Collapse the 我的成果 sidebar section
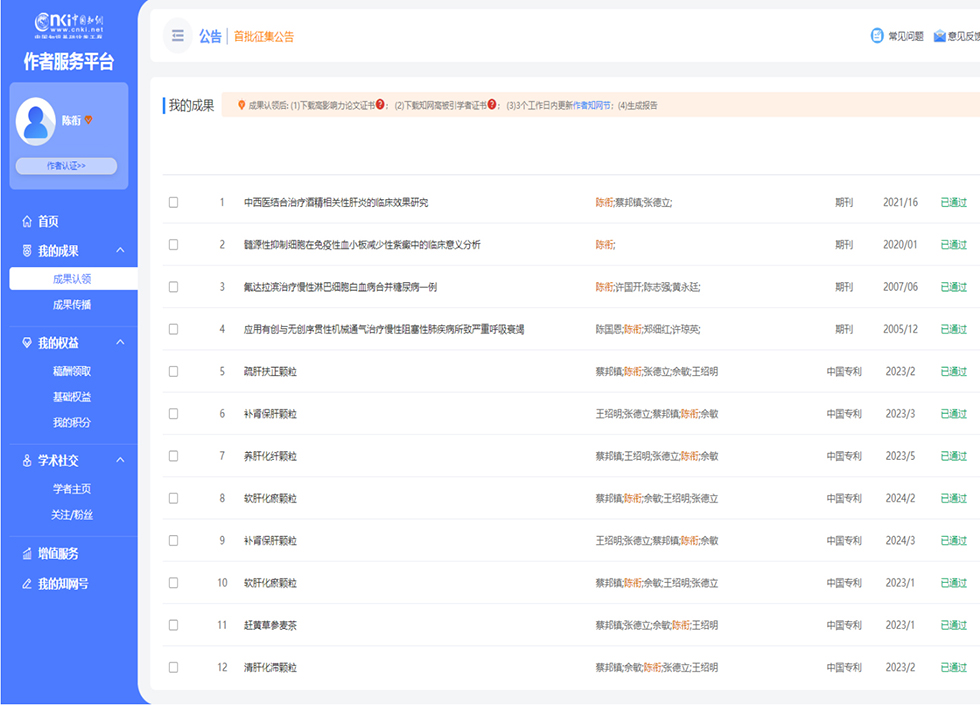 point(120,251)
